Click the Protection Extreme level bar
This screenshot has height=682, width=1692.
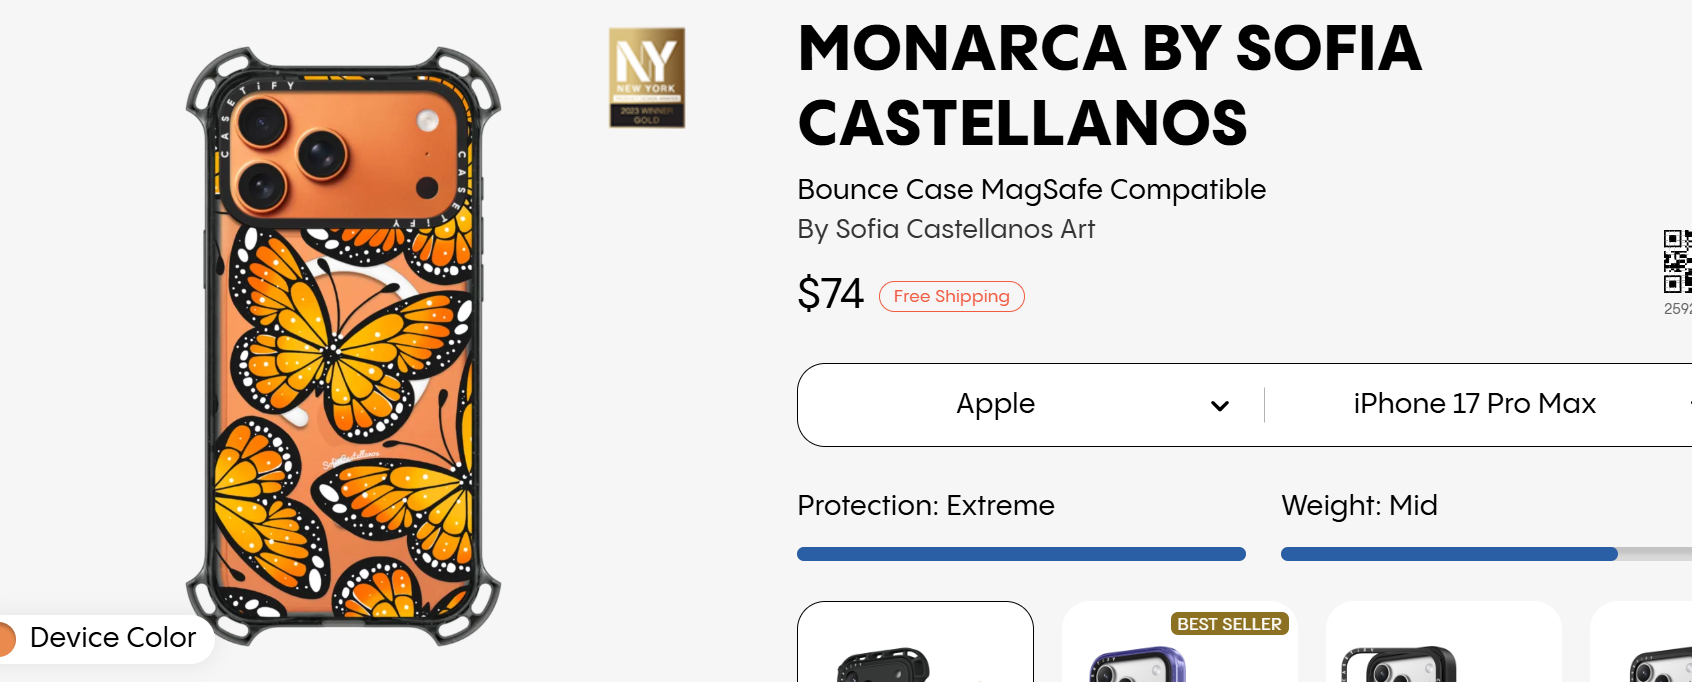(x=1021, y=554)
